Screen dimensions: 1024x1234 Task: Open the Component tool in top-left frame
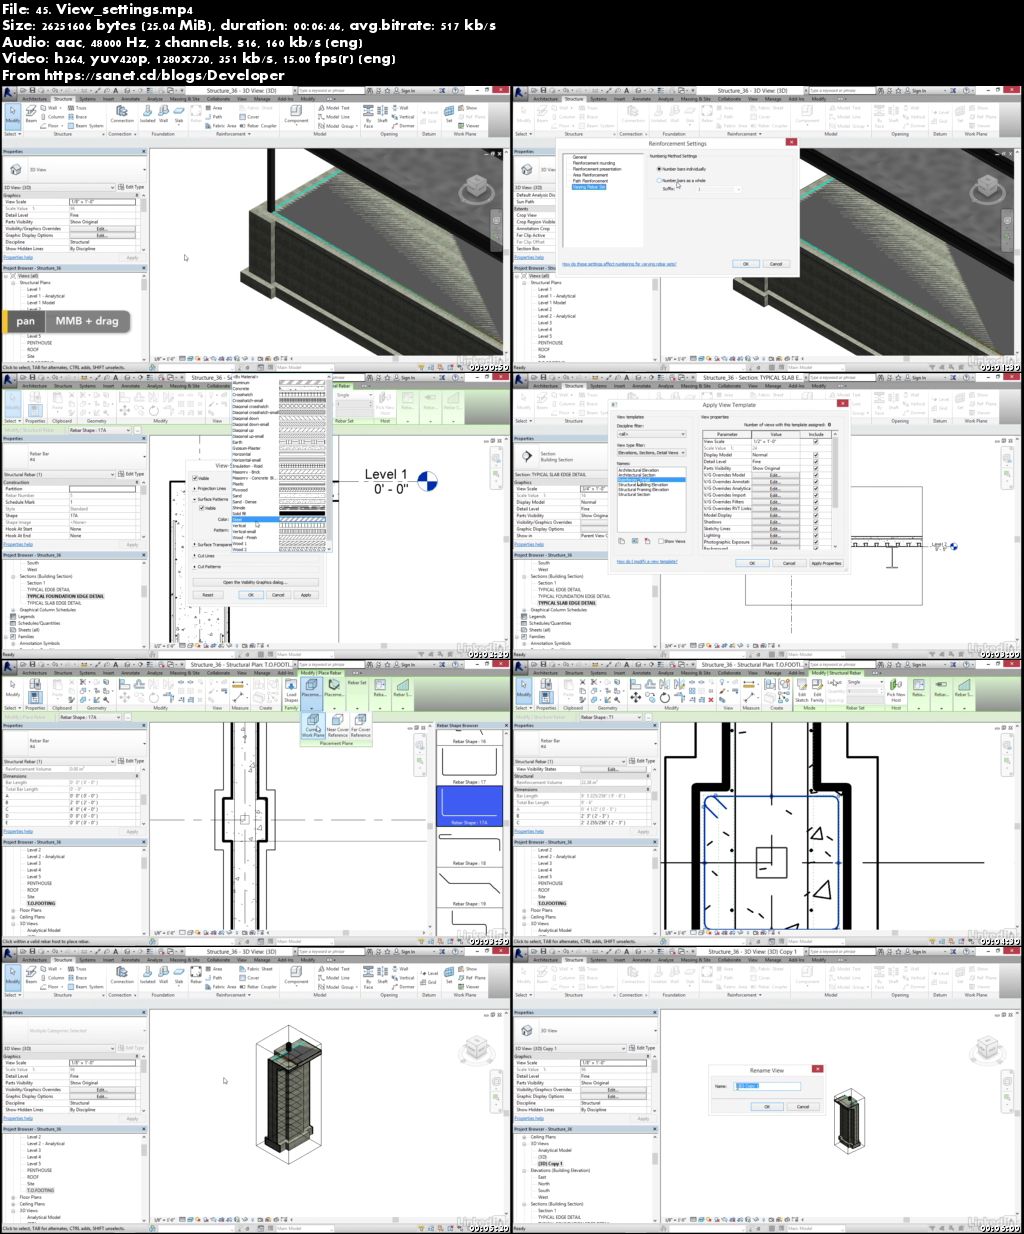pos(296,115)
